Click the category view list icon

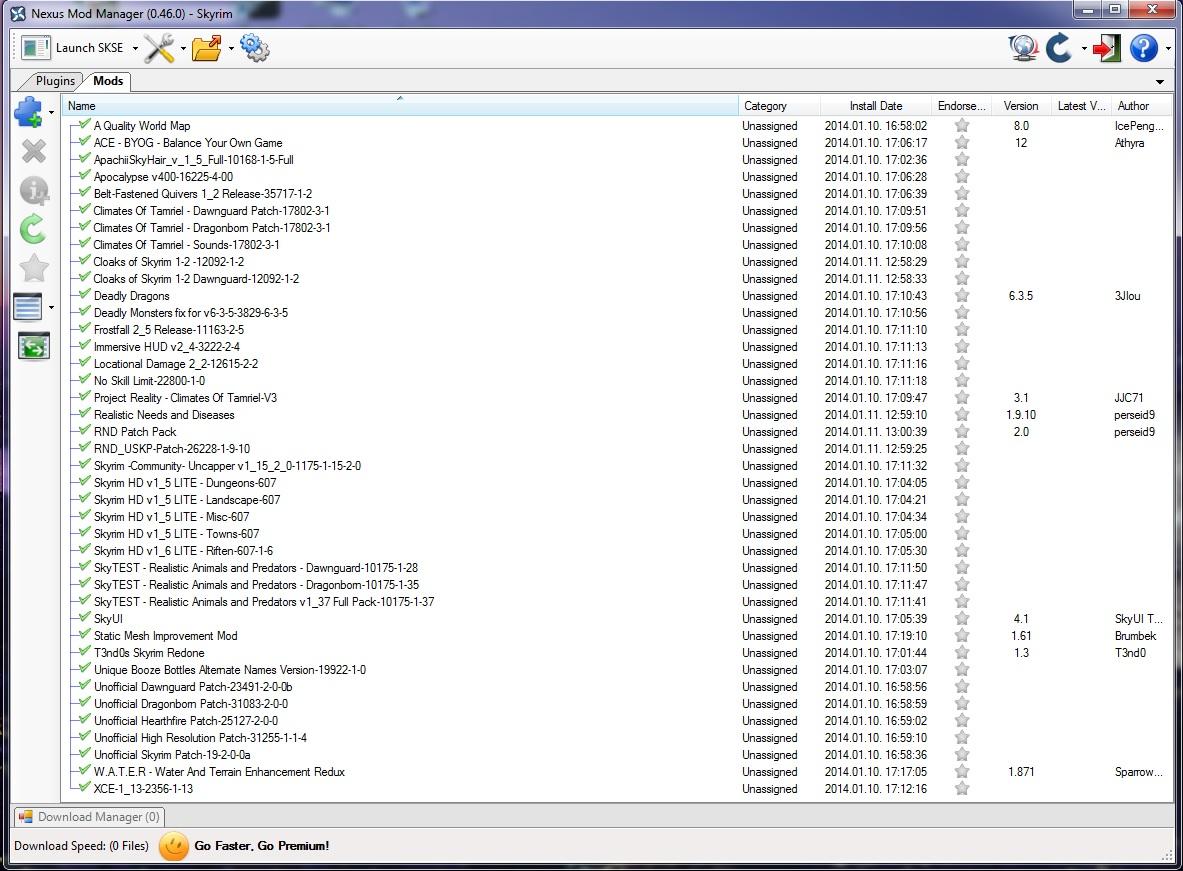tap(28, 307)
